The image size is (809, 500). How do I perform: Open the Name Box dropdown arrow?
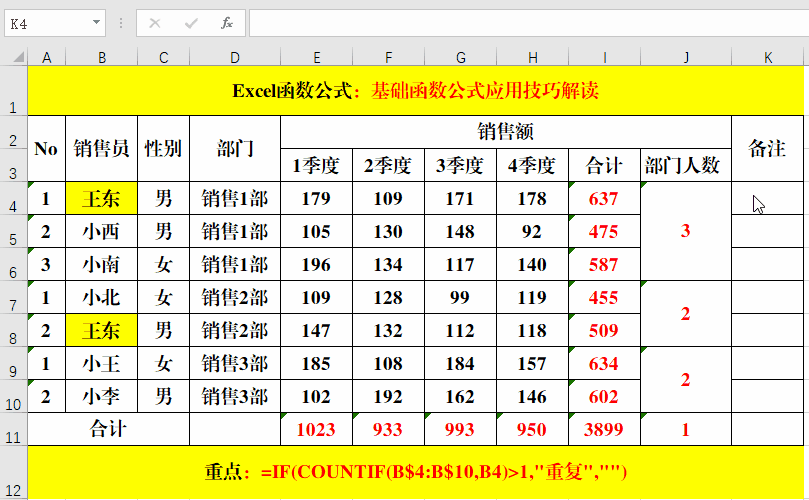(x=96, y=23)
